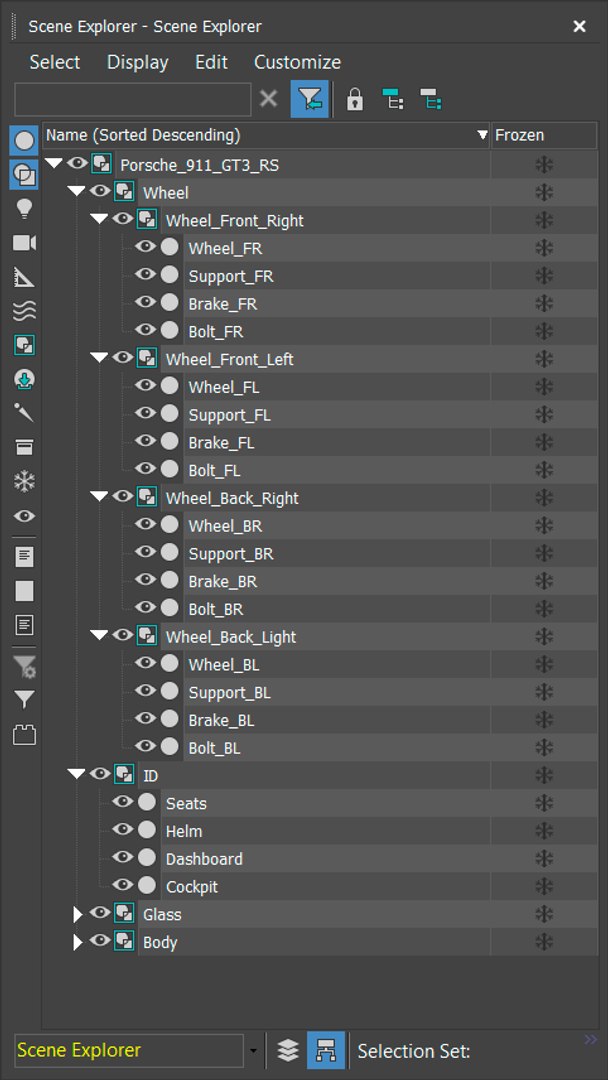Select the Support_FL object row

pyautogui.click(x=390, y=415)
